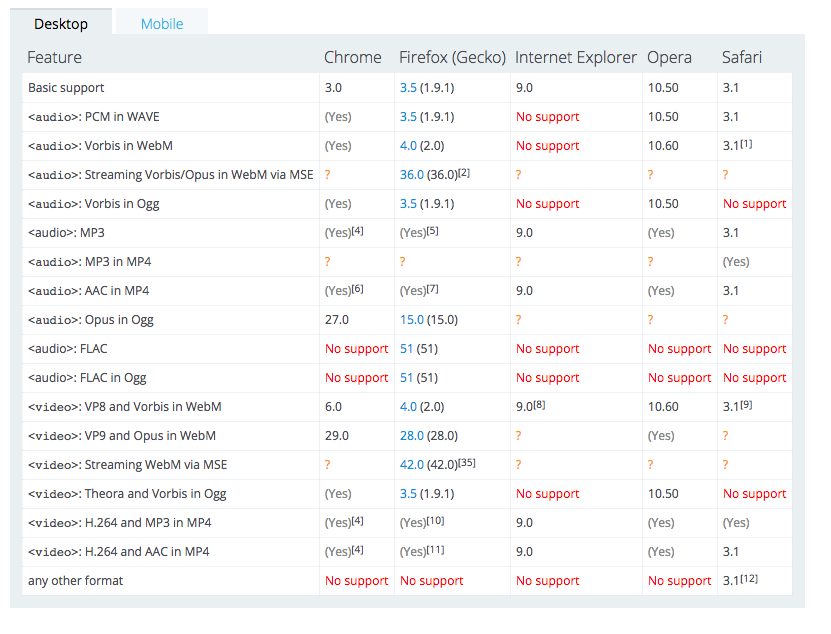Click the '<audio>: MP3' feature cell
Screen dimensions: 831x634
point(171,233)
